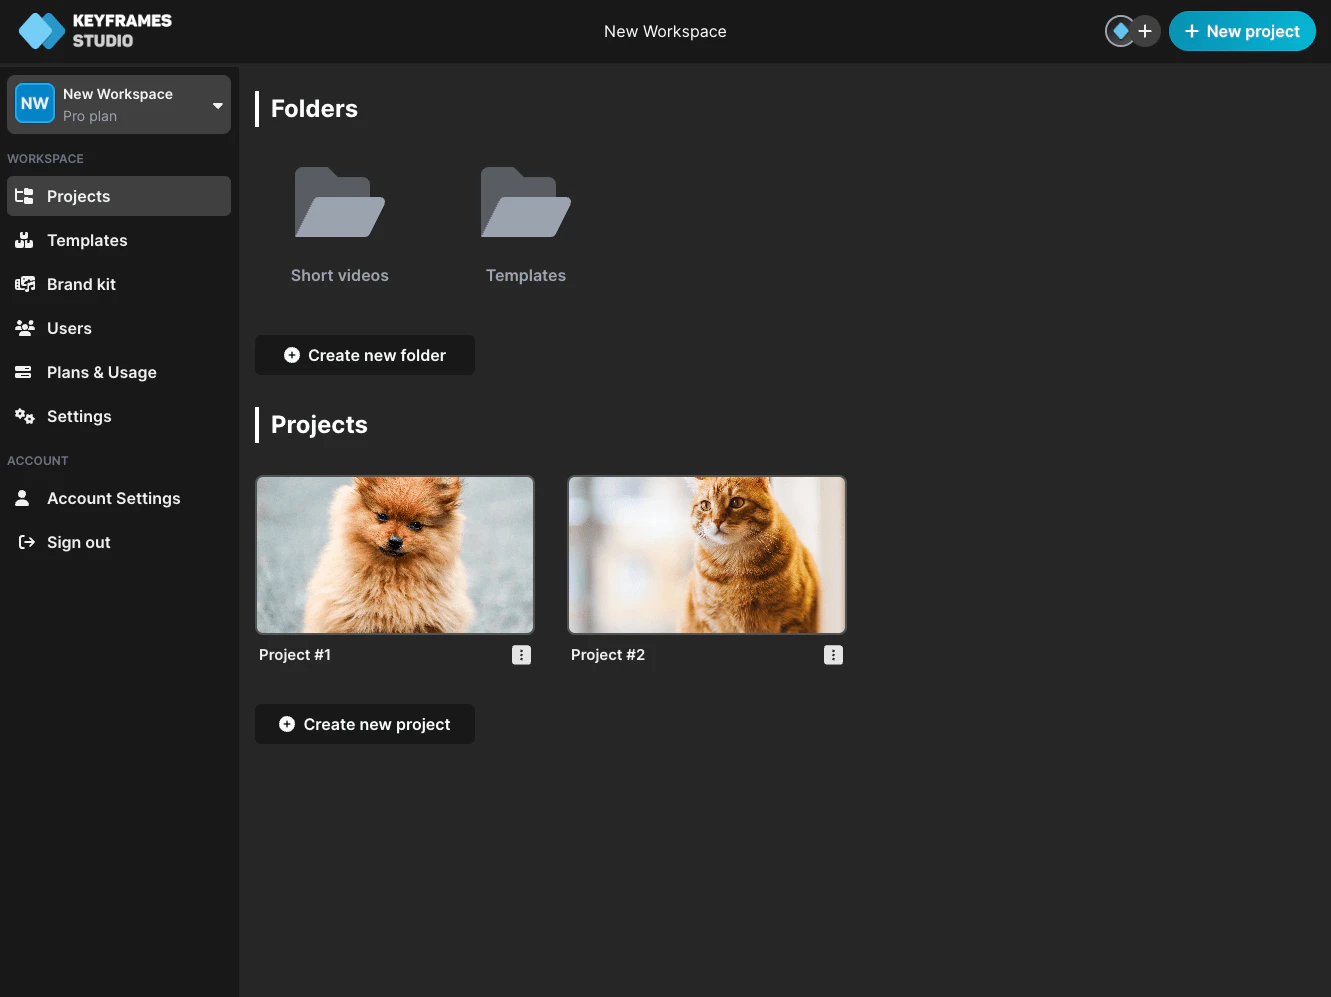
Task: Select the Projects sidebar icon
Action: tap(24, 196)
